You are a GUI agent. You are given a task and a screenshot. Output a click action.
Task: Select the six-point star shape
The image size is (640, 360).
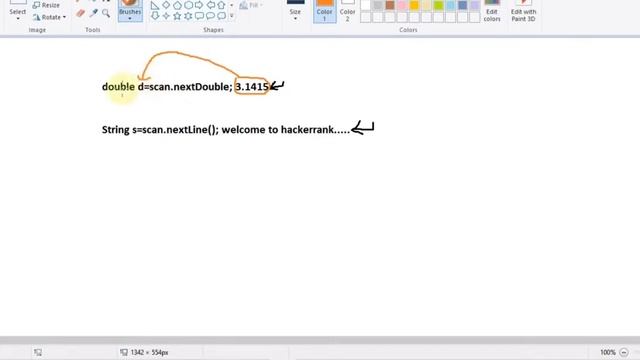click(188, 16)
